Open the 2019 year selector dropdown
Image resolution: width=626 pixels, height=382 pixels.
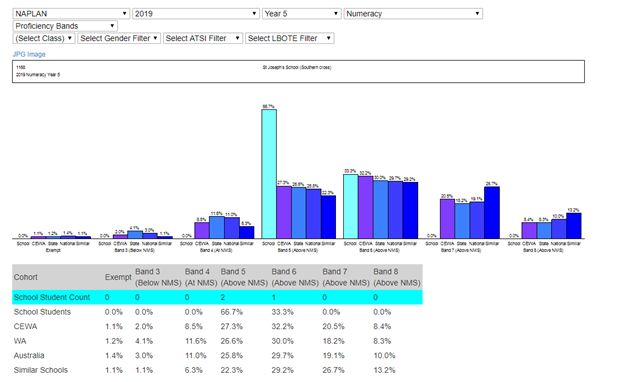[x=196, y=14]
